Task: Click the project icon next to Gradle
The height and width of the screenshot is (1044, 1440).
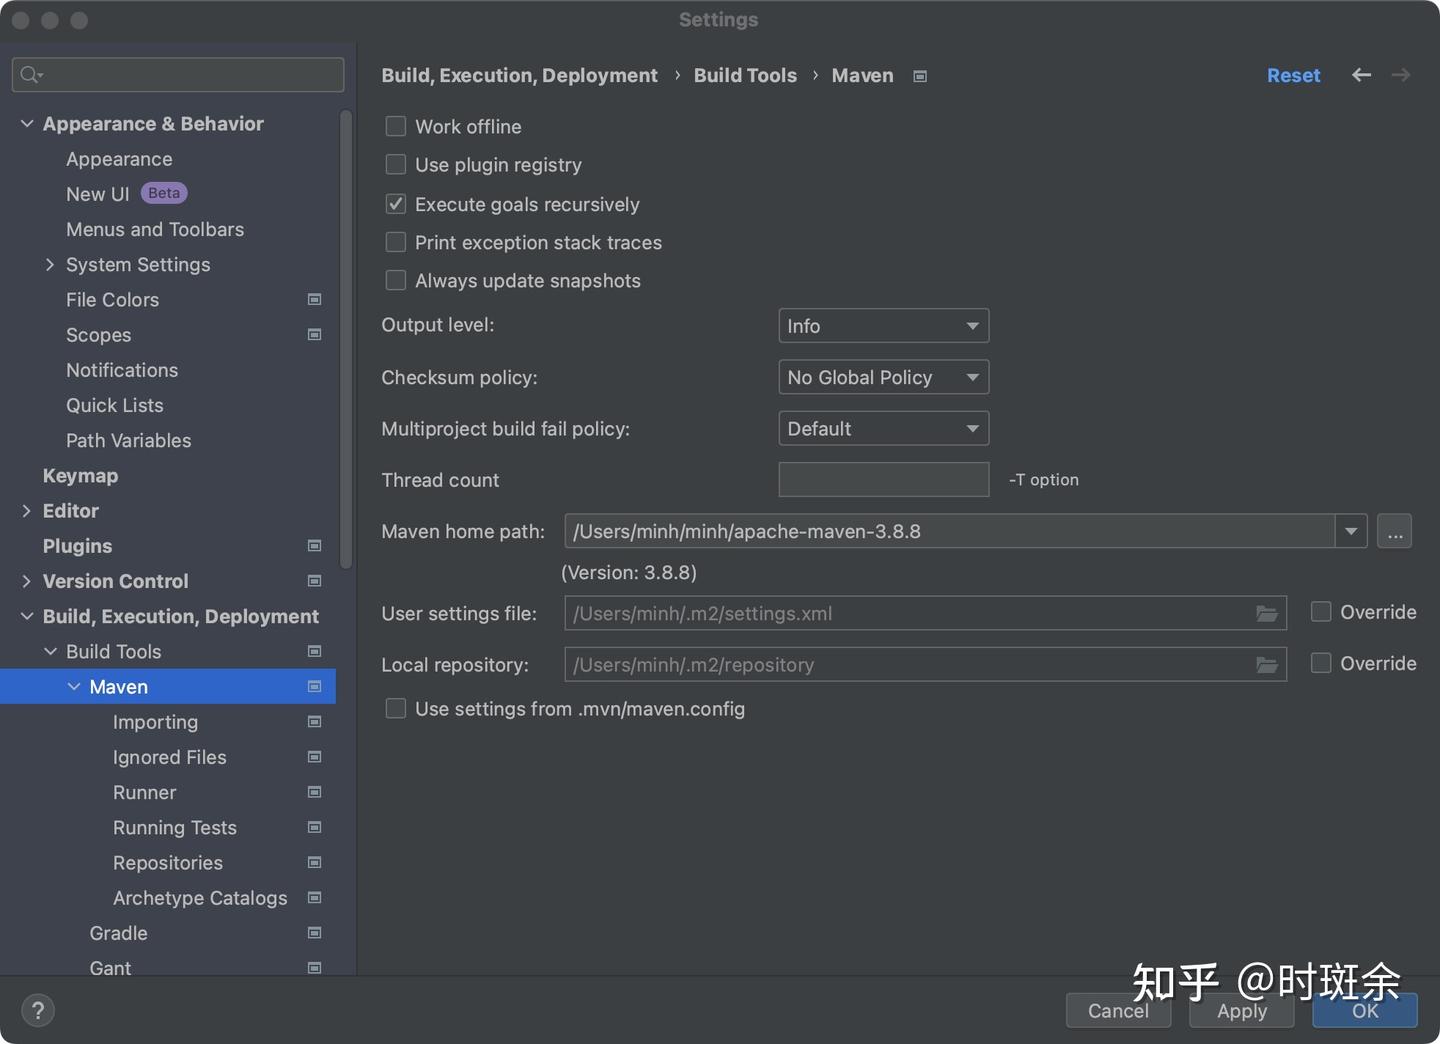Action: pos(314,933)
